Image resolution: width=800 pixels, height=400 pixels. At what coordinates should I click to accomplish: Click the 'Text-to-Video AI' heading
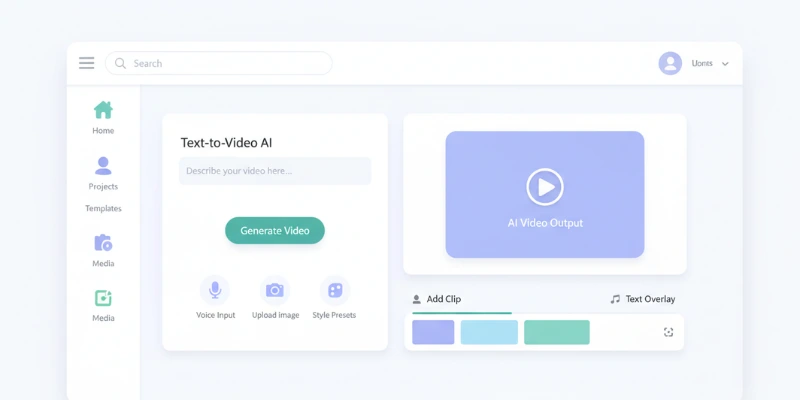coord(227,143)
